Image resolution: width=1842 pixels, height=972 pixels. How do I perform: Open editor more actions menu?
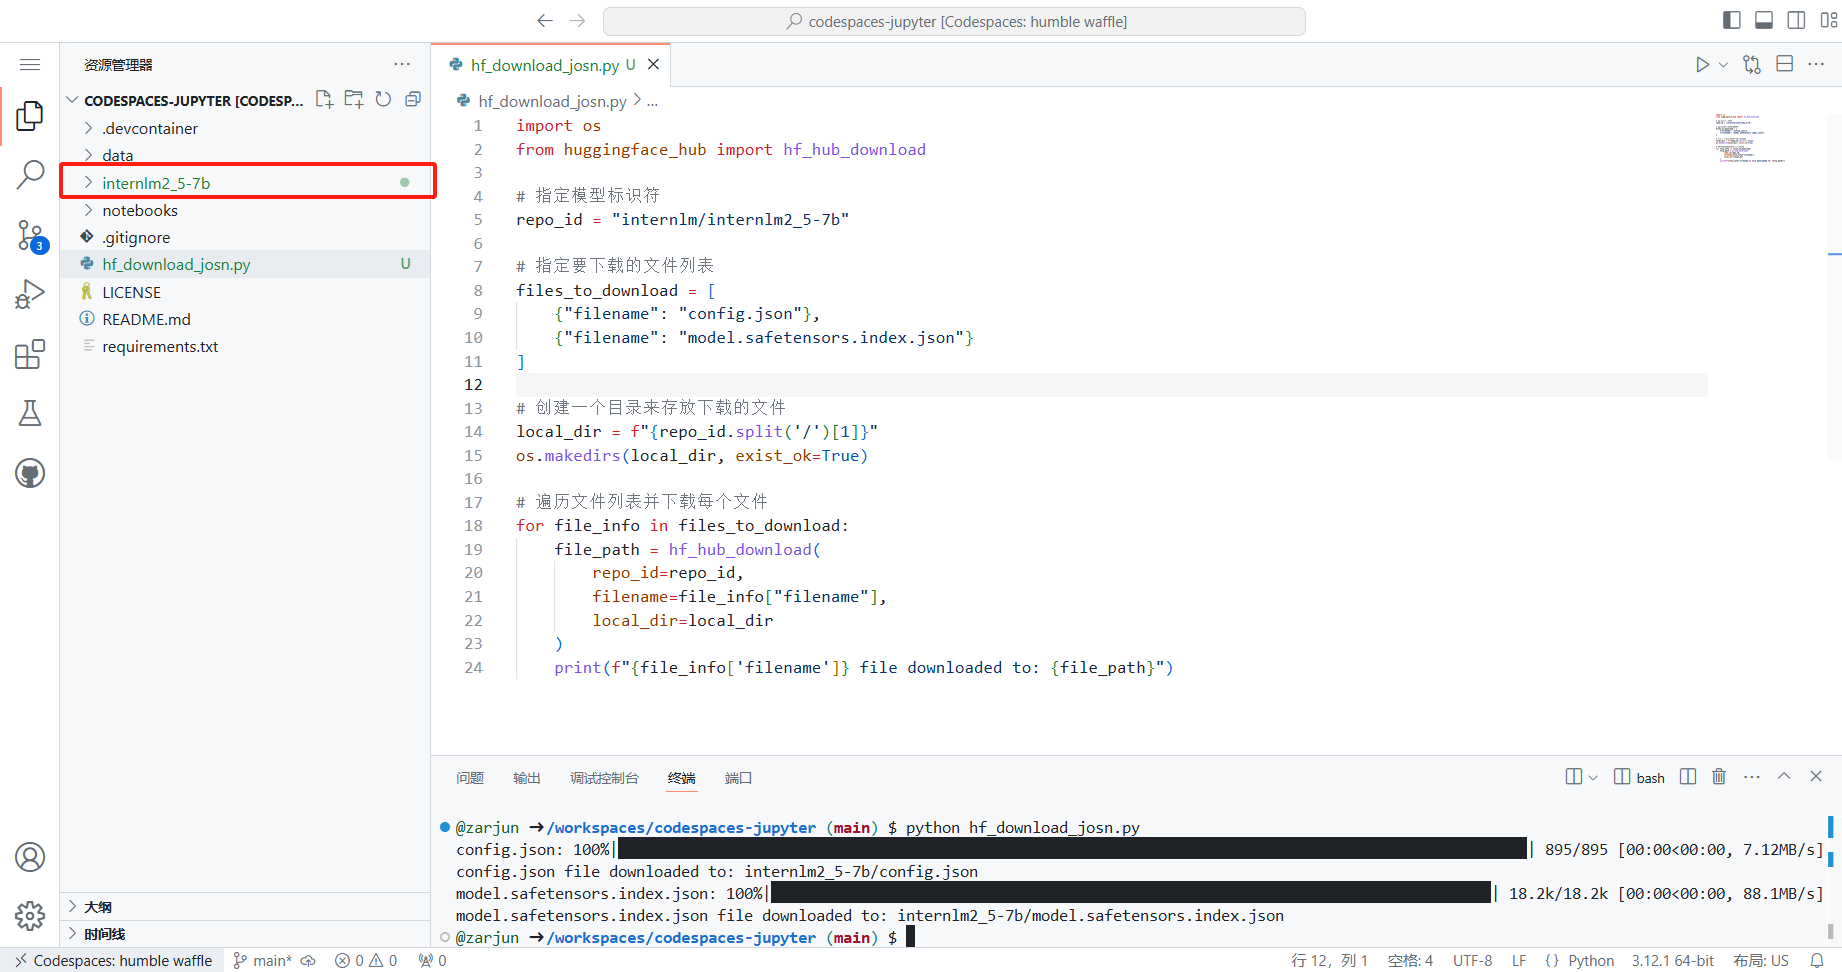[x=1816, y=64]
